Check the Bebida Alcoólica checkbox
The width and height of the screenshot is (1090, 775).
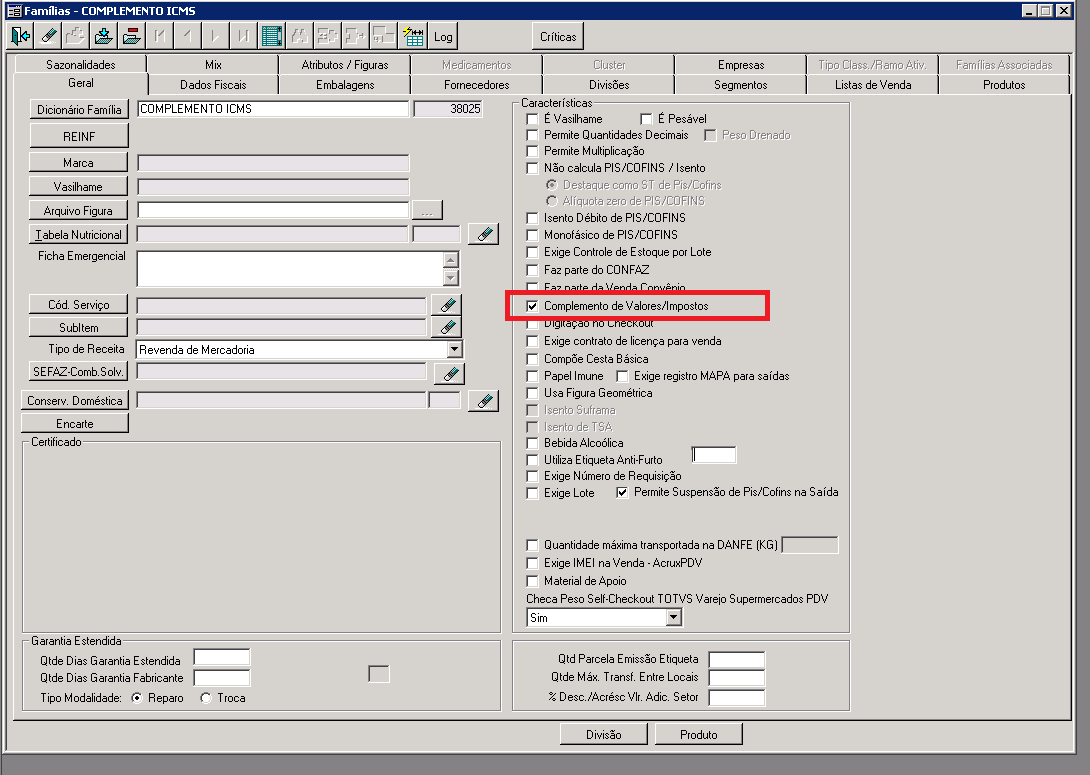click(532, 443)
